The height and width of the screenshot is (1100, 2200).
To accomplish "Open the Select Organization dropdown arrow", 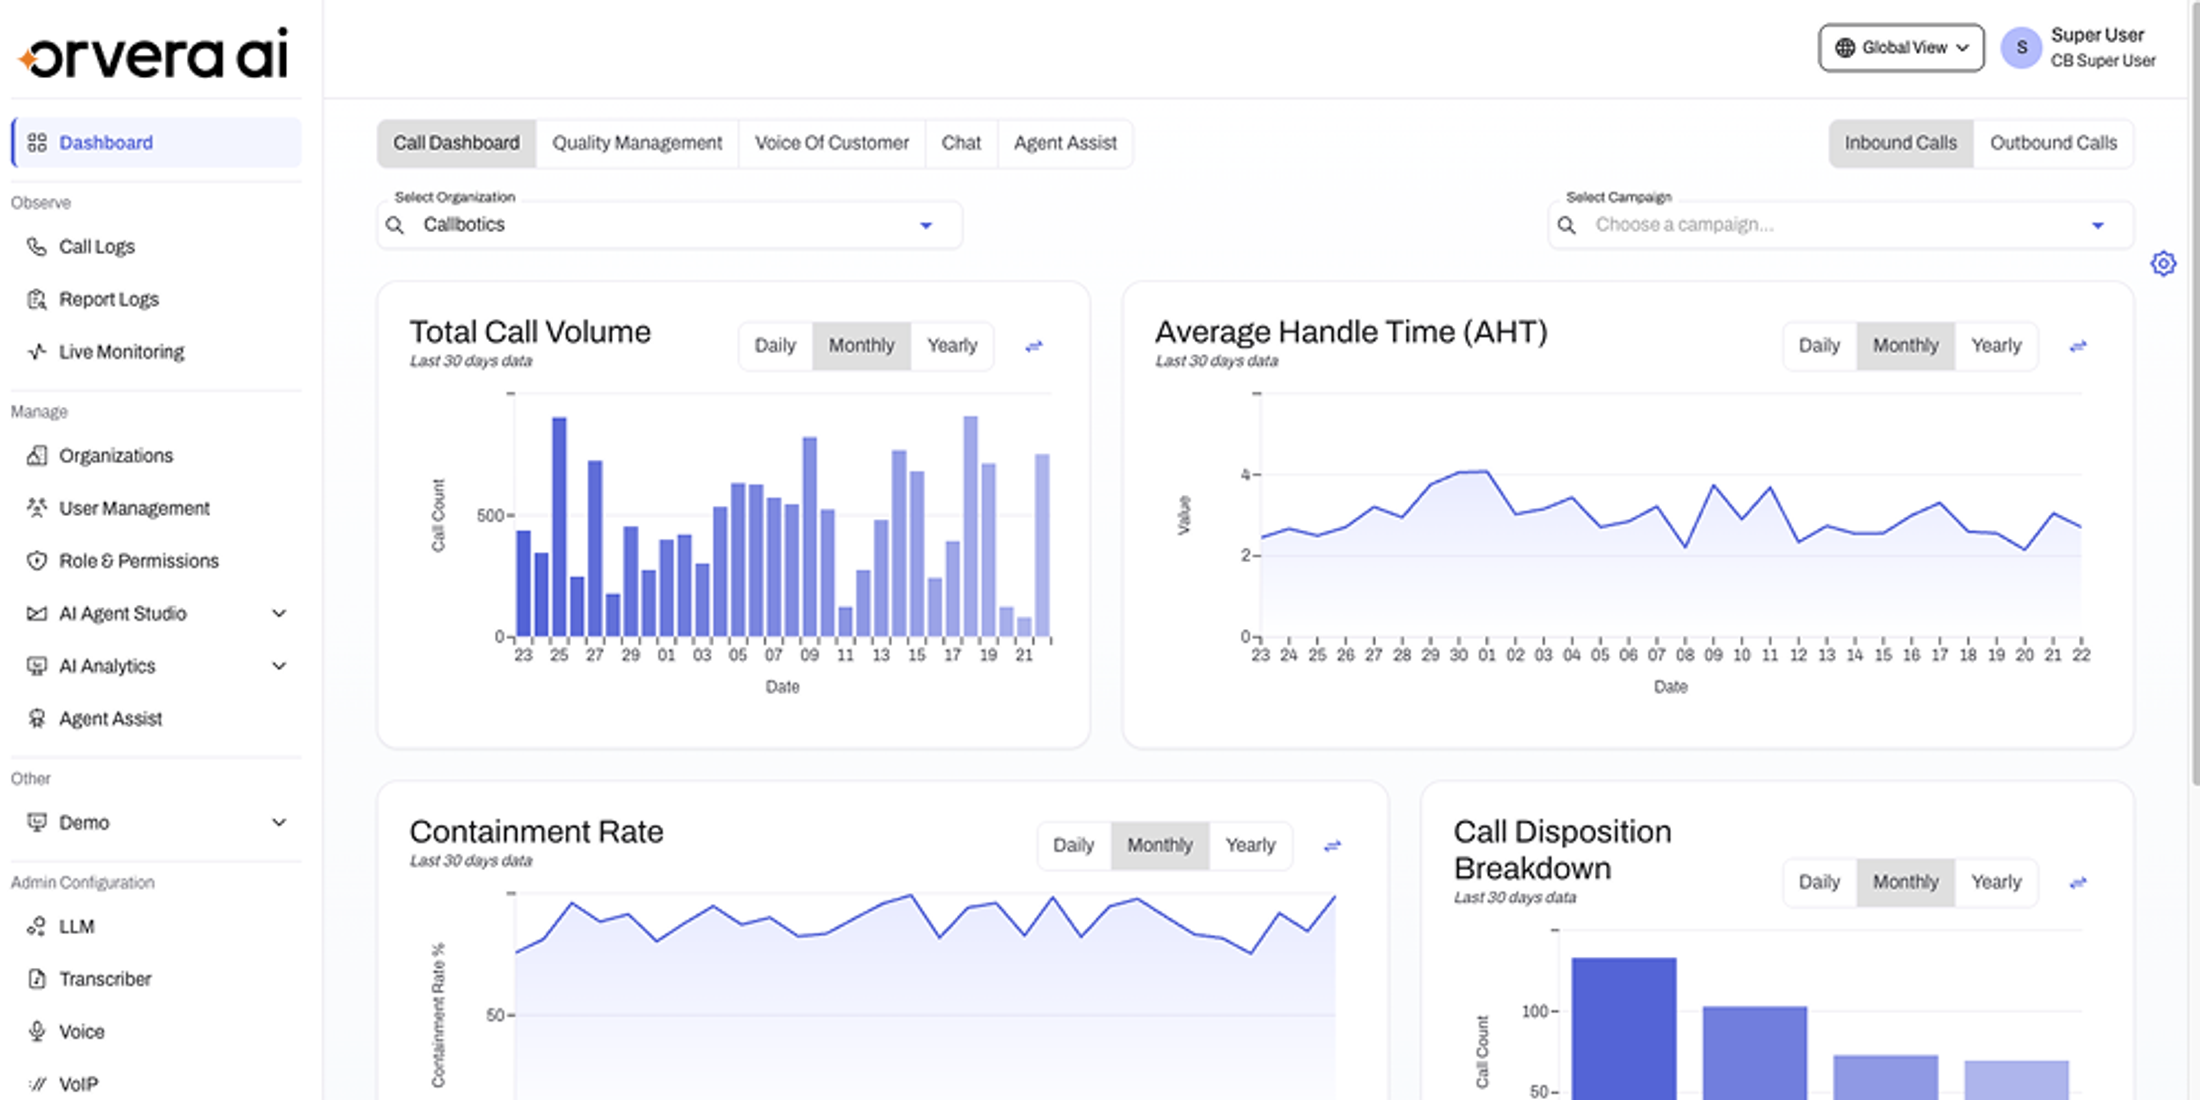I will pyautogui.click(x=926, y=225).
